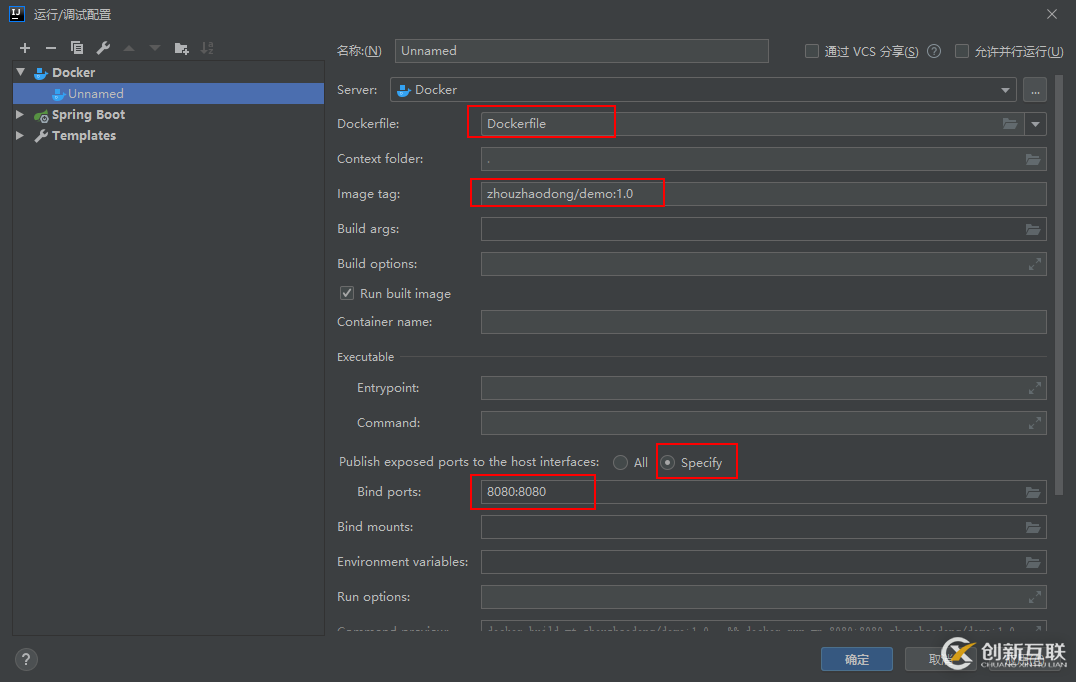Copy the selected configuration

point(77,48)
